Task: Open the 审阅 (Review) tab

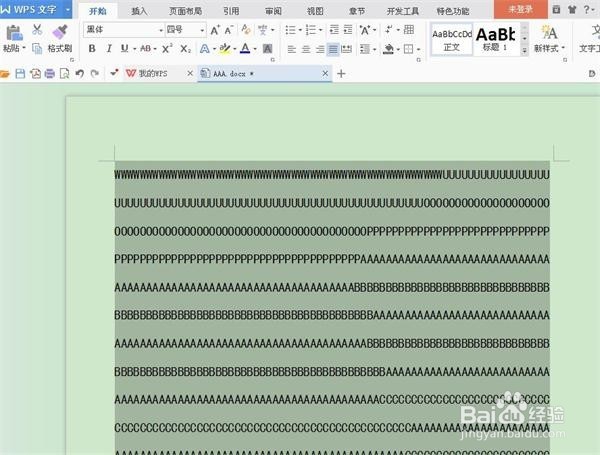Action: click(x=273, y=11)
